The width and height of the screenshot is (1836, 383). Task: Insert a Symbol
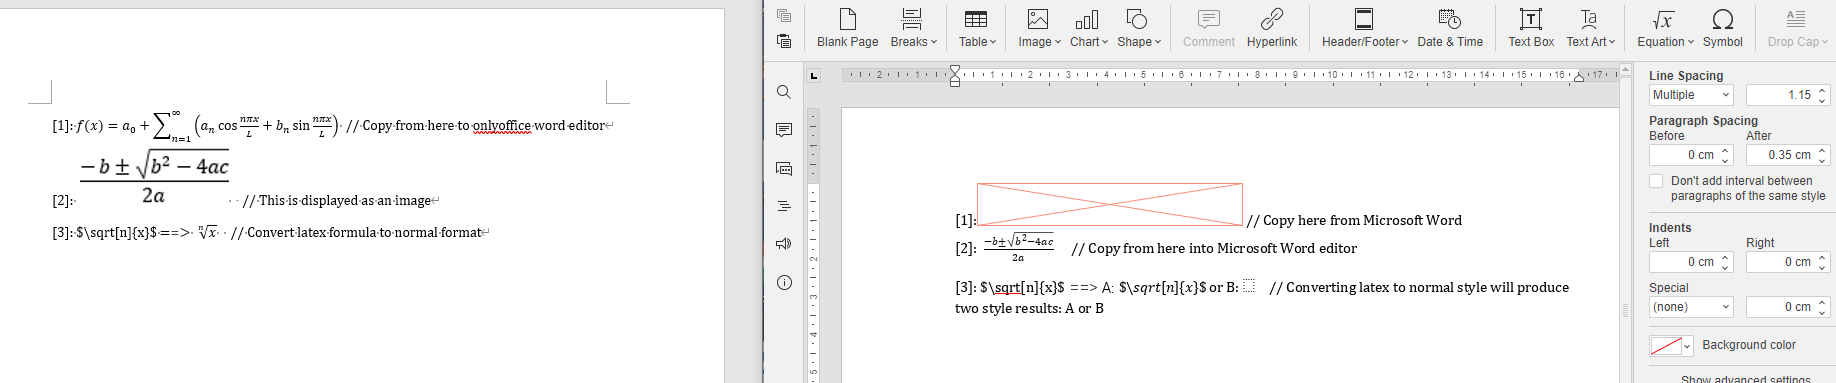tap(1722, 28)
